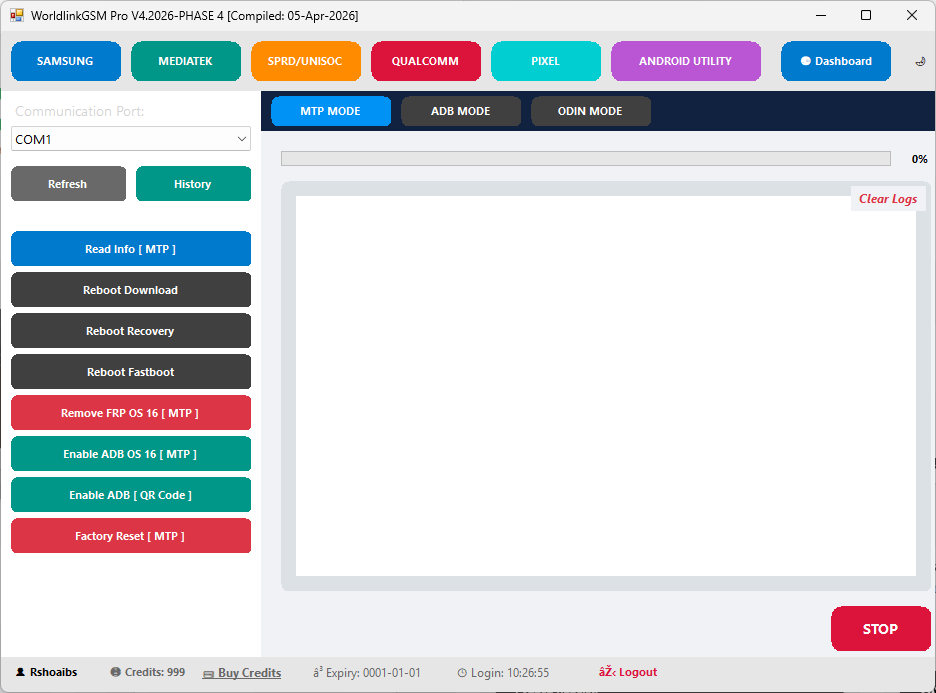Expand the port selection list arrow
Viewport: 936px width, 693px height.
[241, 138]
